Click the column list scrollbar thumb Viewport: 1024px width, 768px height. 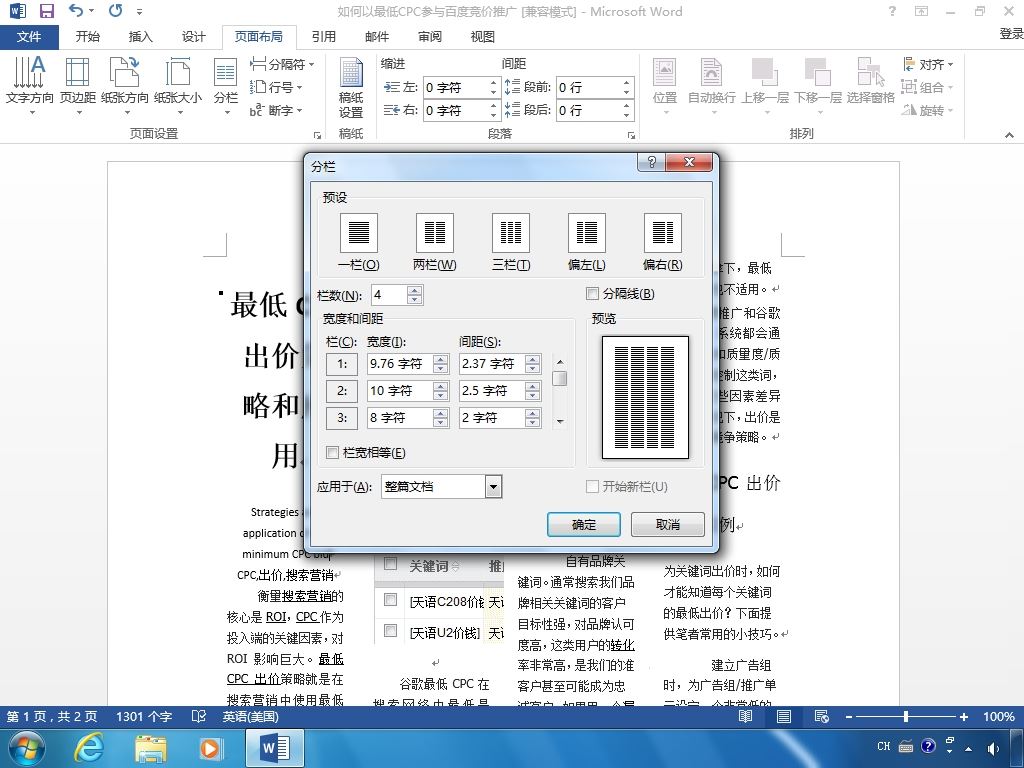tap(559, 379)
